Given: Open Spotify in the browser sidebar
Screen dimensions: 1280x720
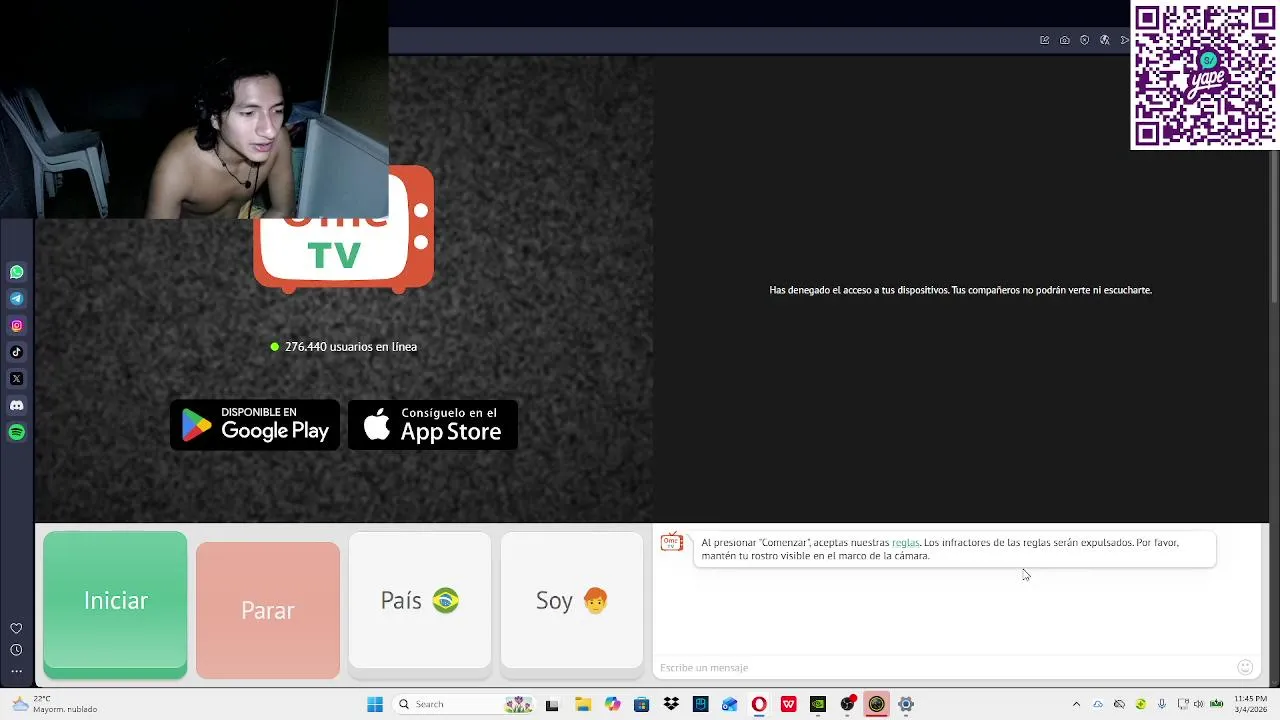Looking at the screenshot, I should point(17,432).
